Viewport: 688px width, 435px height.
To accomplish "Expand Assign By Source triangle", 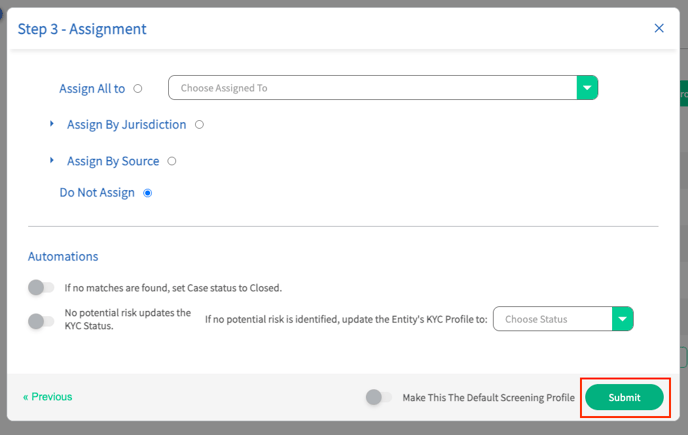I will 52,161.
